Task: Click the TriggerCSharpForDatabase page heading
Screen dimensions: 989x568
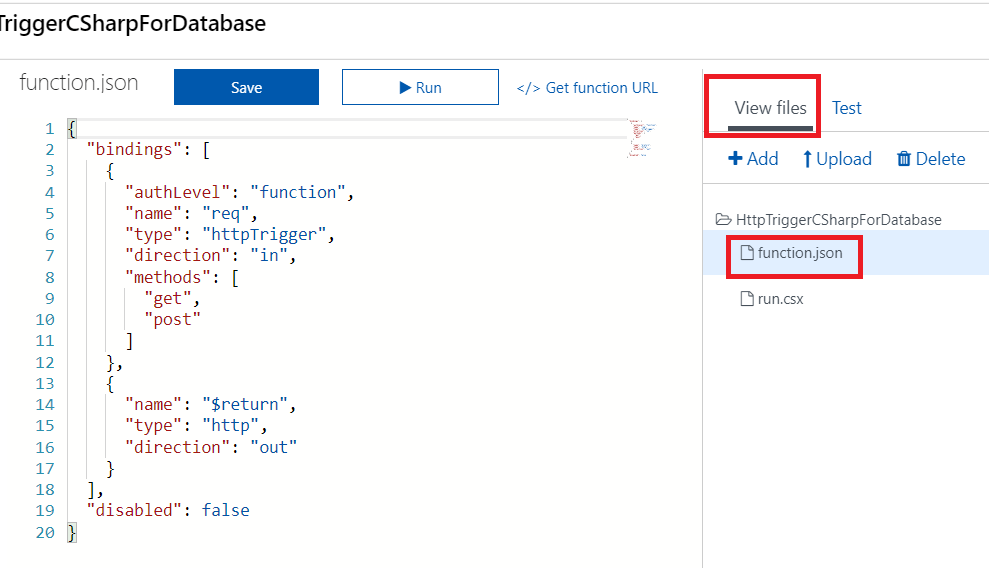Action: (x=131, y=23)
